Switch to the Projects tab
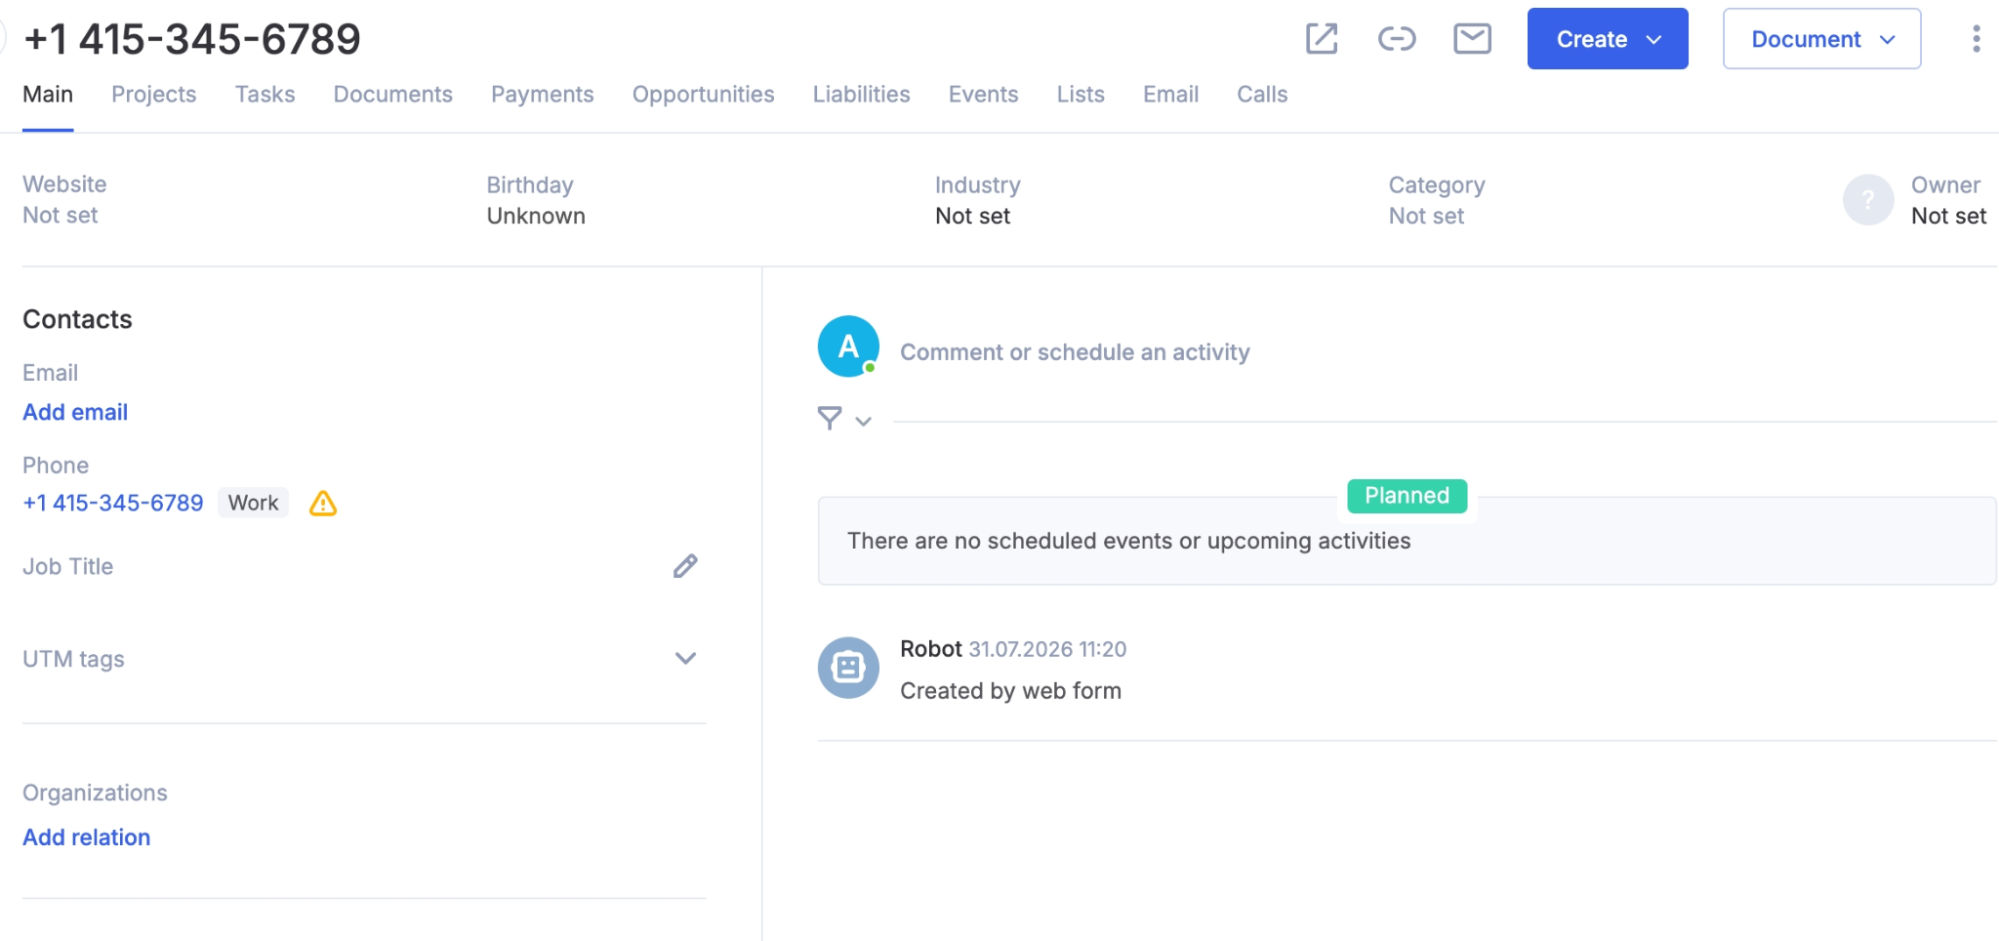The height and width of the screenshot is (941, 1999). pos(154,94)
